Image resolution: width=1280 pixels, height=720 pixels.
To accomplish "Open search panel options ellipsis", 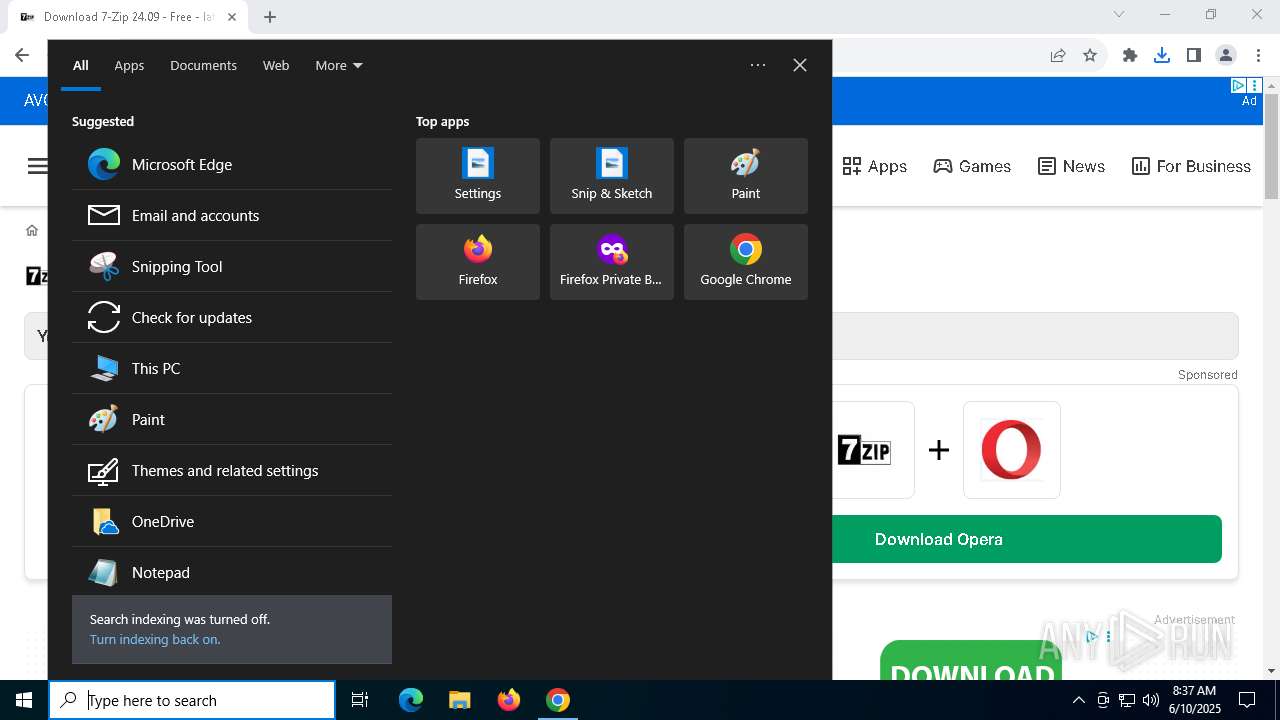I will 758,65.
